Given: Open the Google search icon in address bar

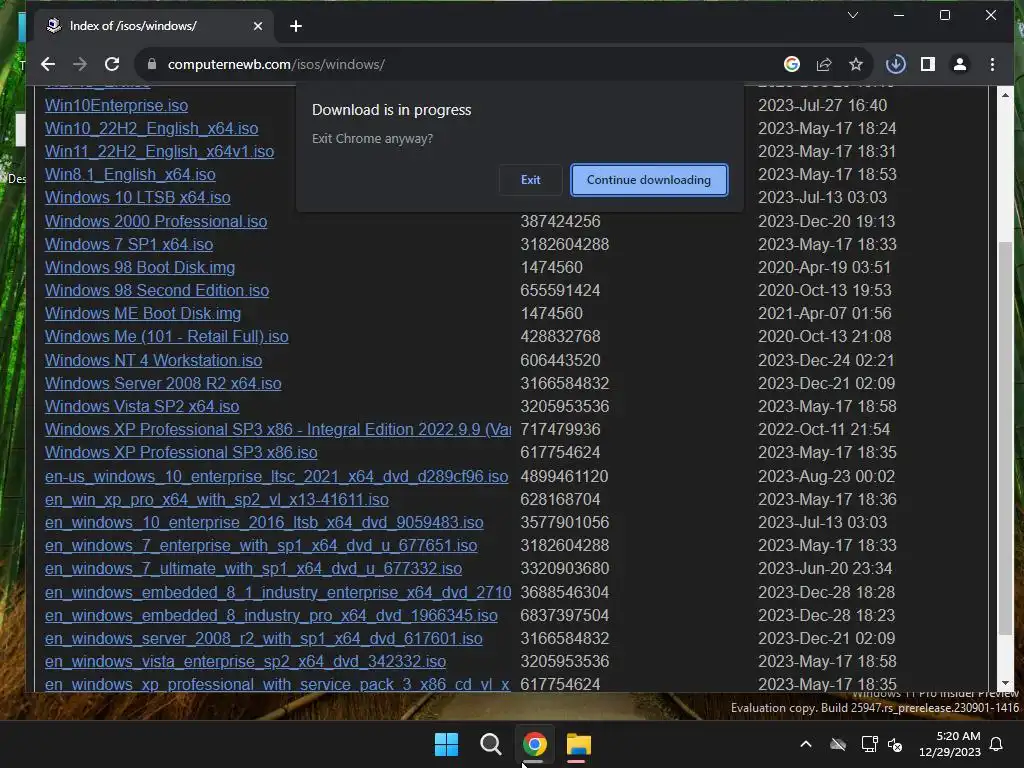Looking at the screenshot, I should 792,64.
